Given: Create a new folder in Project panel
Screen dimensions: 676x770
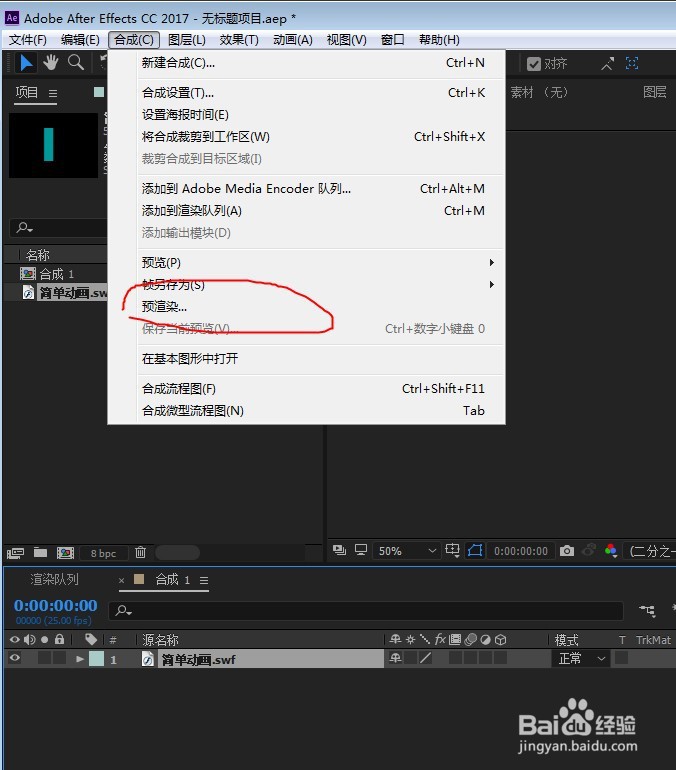Looking at the screenshot, I should click(40, 553).
